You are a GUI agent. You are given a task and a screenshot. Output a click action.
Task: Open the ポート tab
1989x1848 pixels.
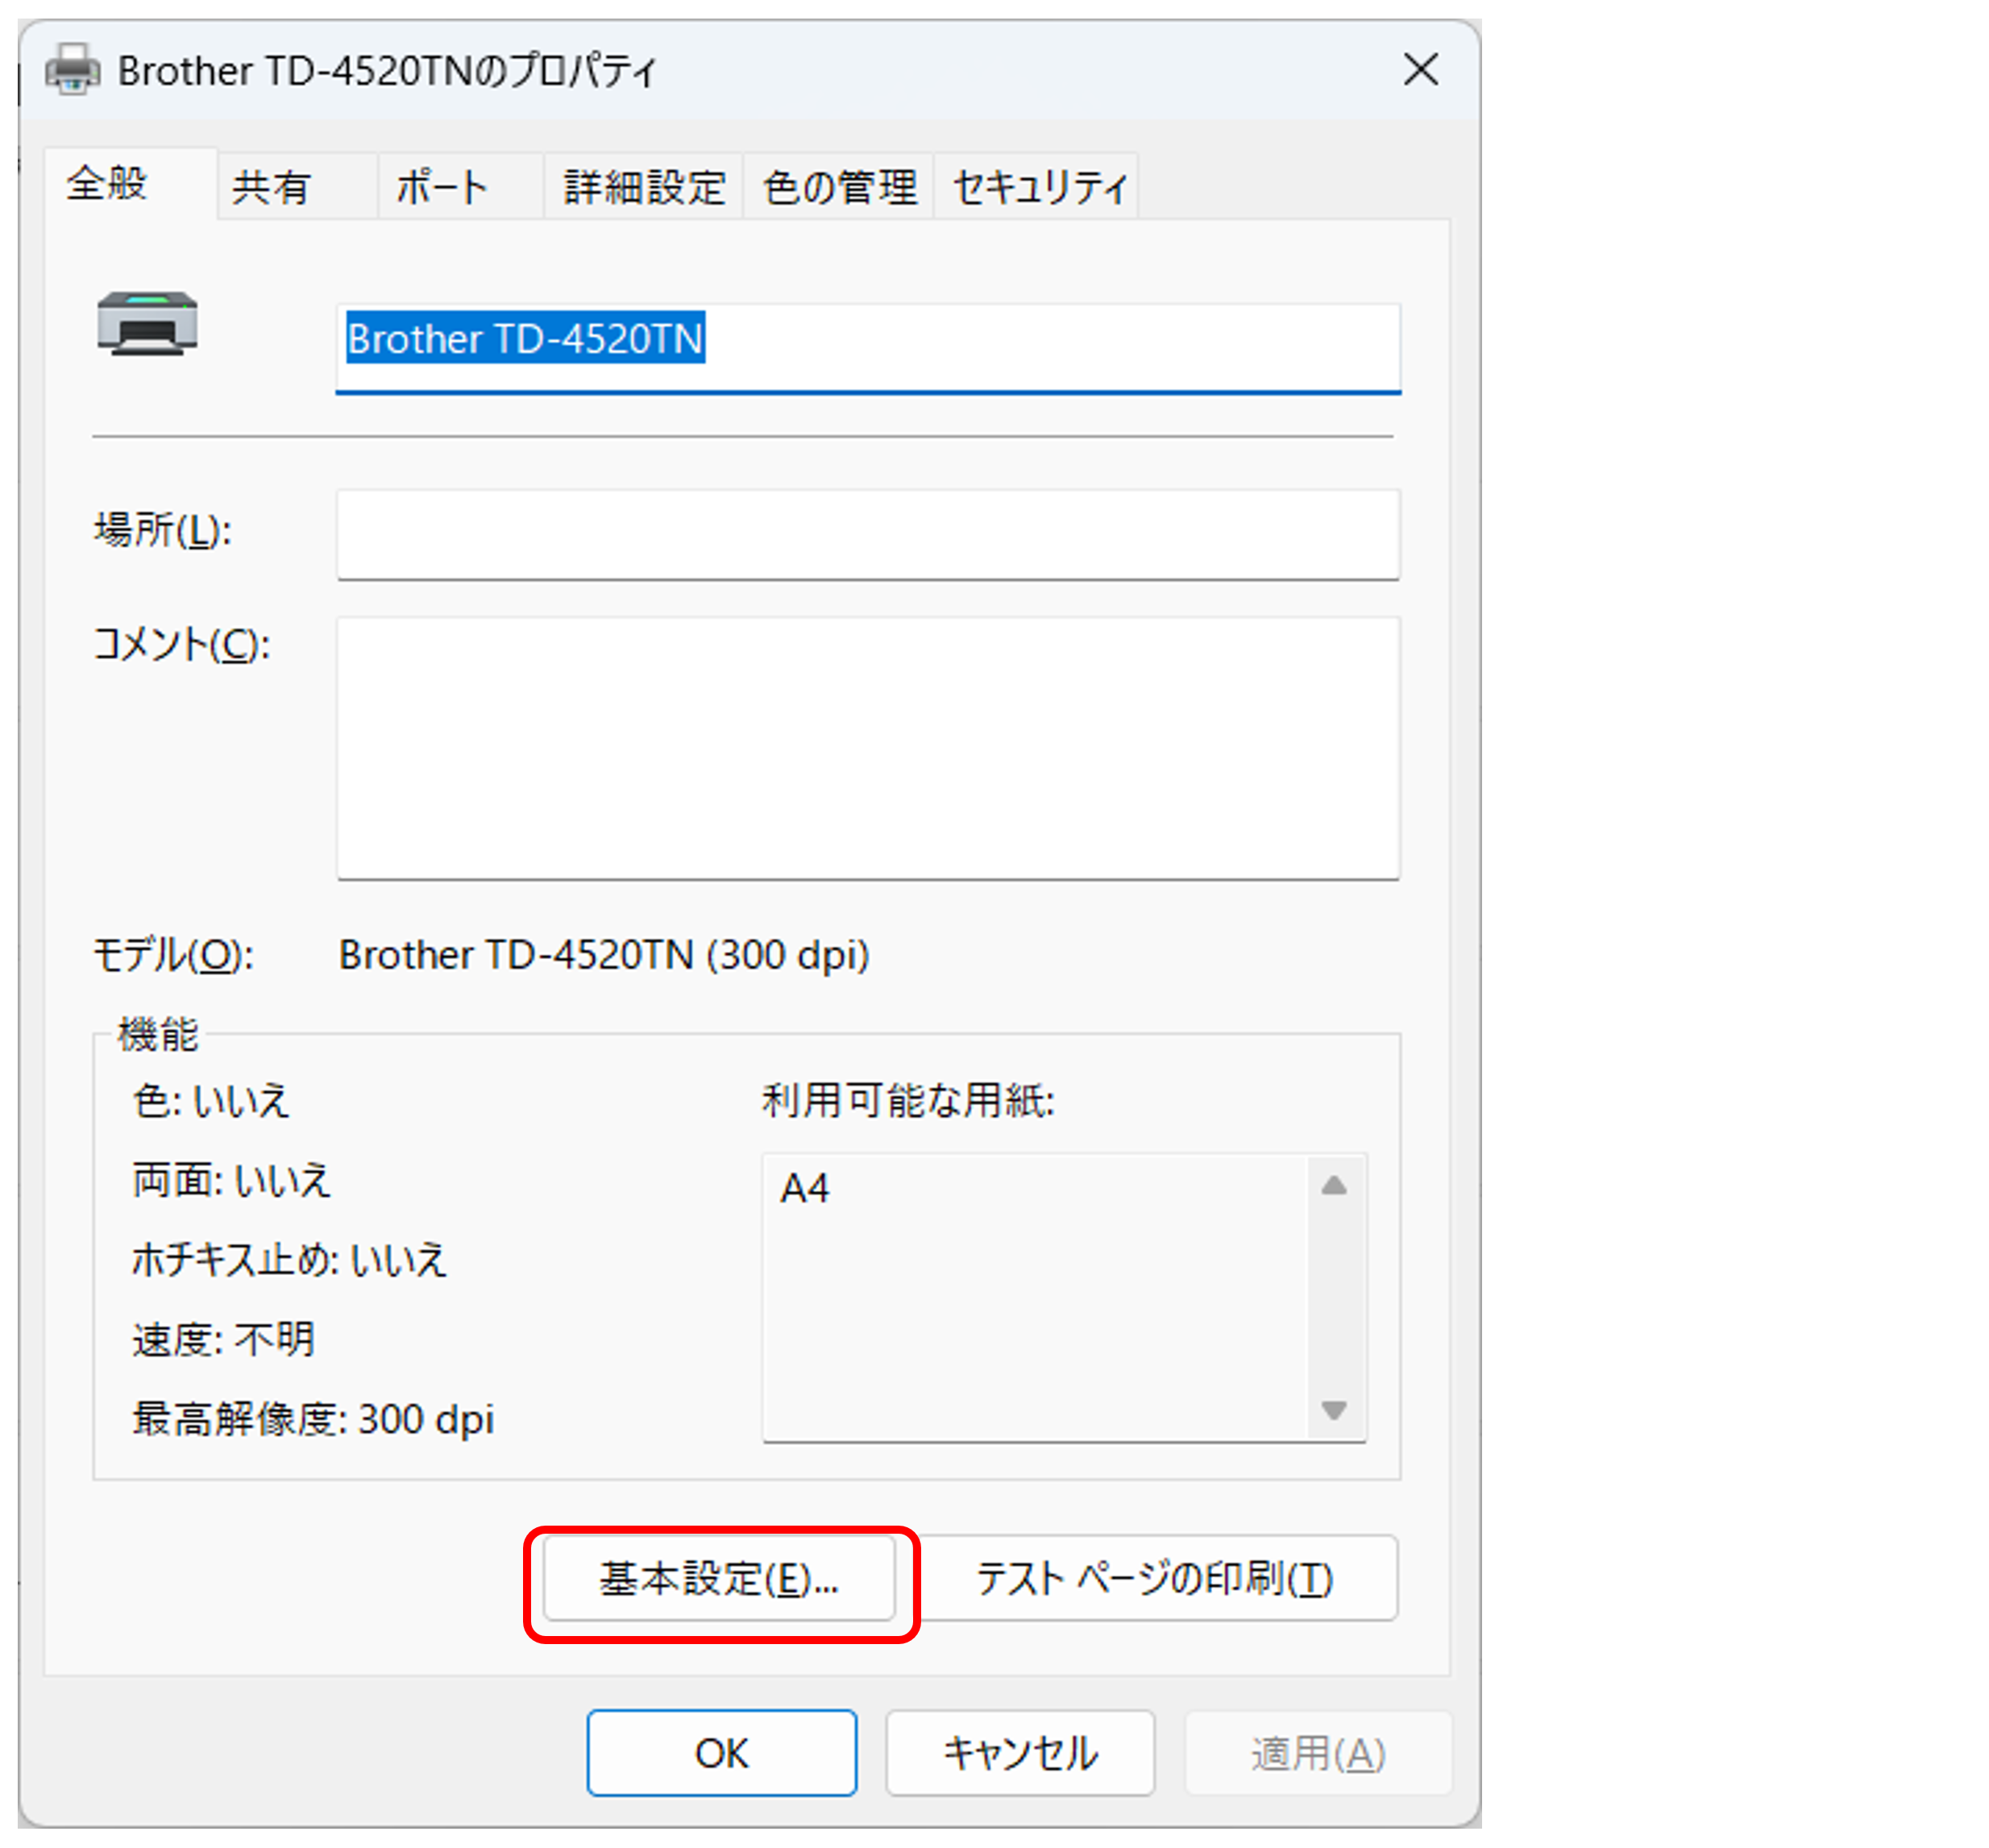442,187
